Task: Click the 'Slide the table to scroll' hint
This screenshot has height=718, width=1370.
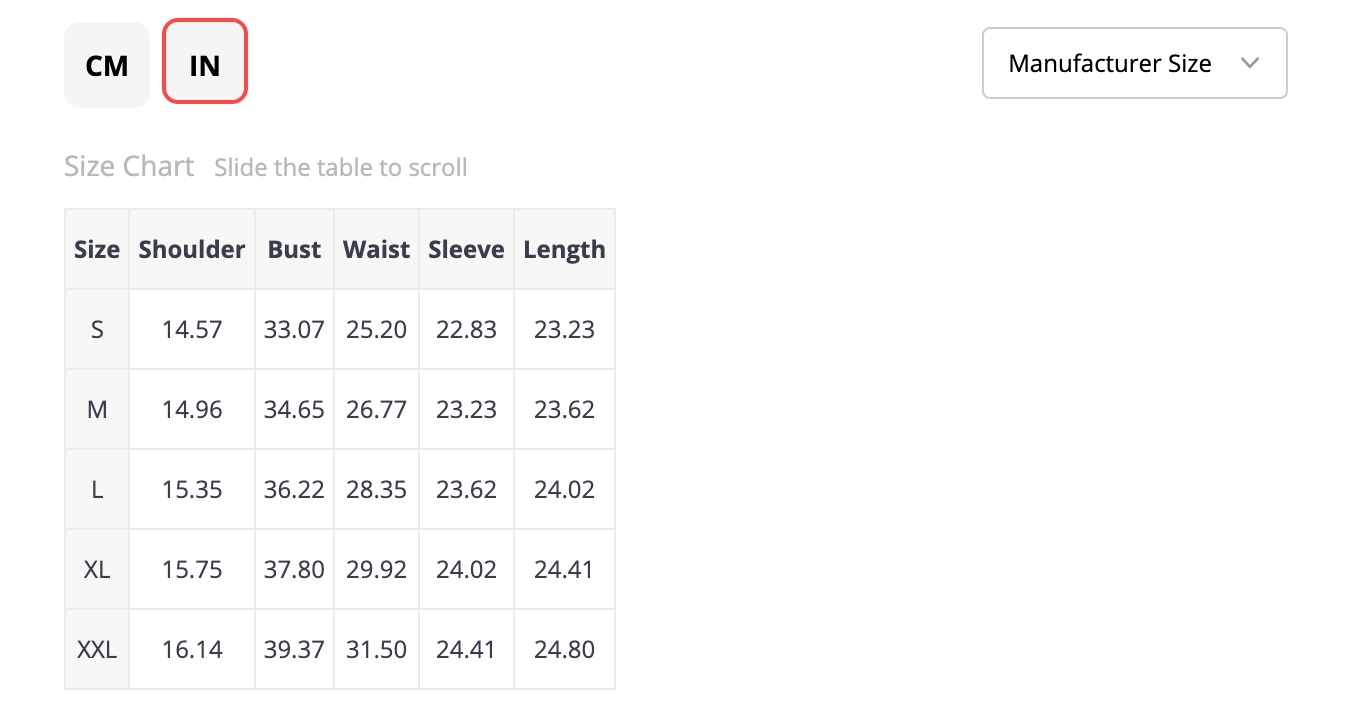Action: tap(340, 167)
